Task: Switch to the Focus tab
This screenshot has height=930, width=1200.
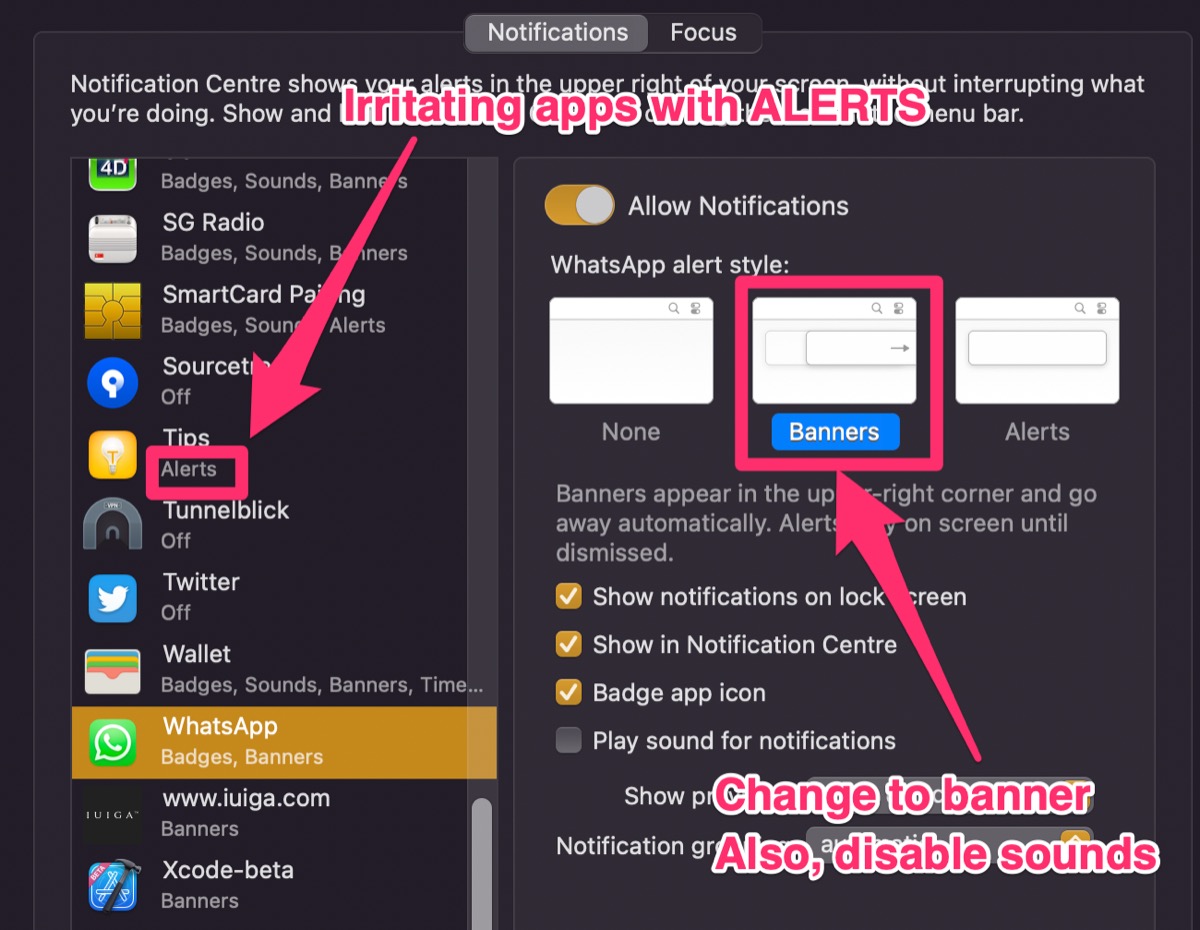Action: click(703, 32)
